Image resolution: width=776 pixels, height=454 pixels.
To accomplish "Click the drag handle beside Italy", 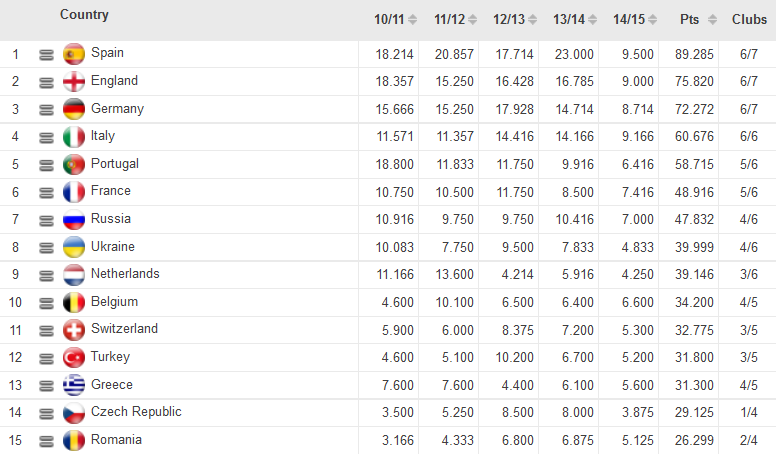I will (46, 137).
